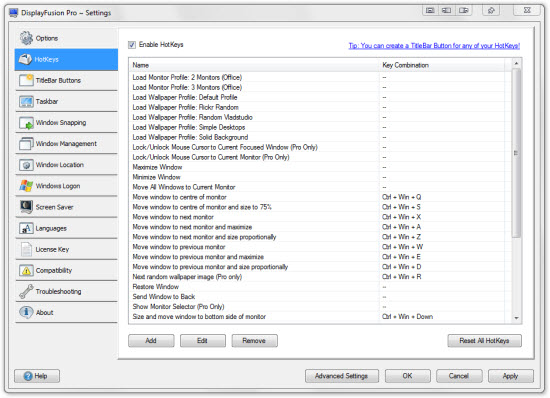This screenshot has height=398, width=550.
Task: Click the 'Ctrl + Win + Down' key combination
Action: tap(408, 317)
